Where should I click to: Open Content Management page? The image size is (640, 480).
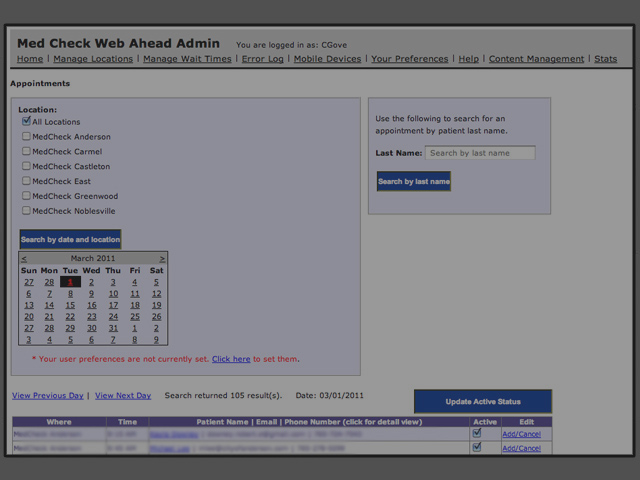click(536, 59)
